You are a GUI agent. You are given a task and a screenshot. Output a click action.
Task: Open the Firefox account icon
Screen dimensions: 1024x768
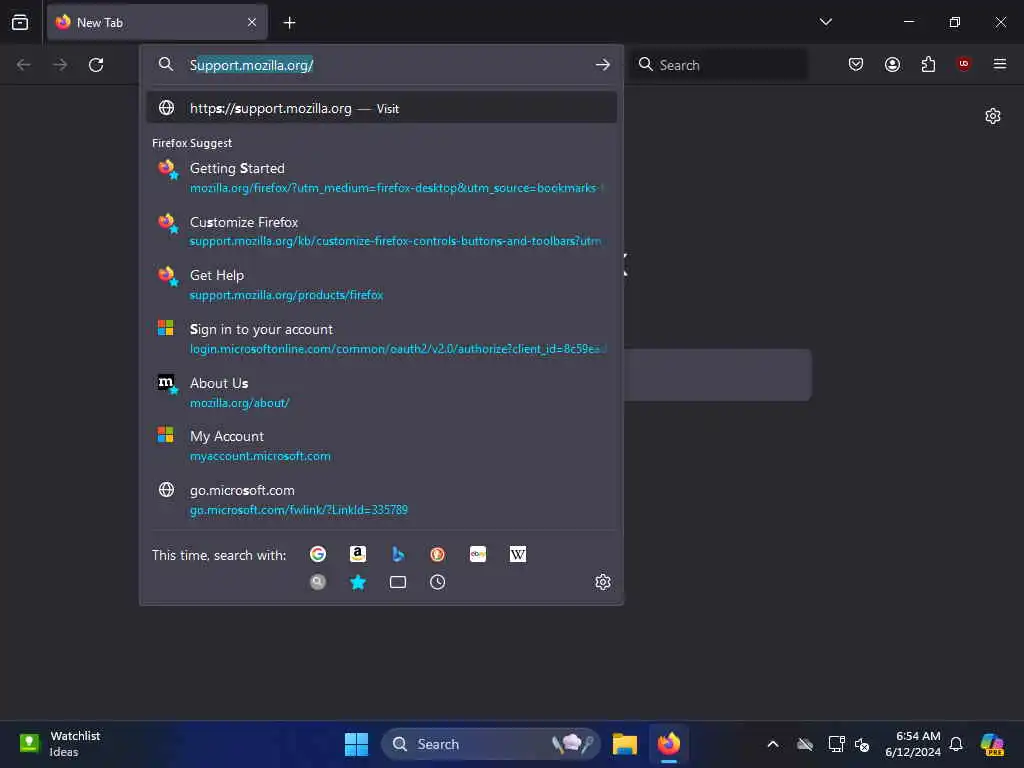point(892,64)
